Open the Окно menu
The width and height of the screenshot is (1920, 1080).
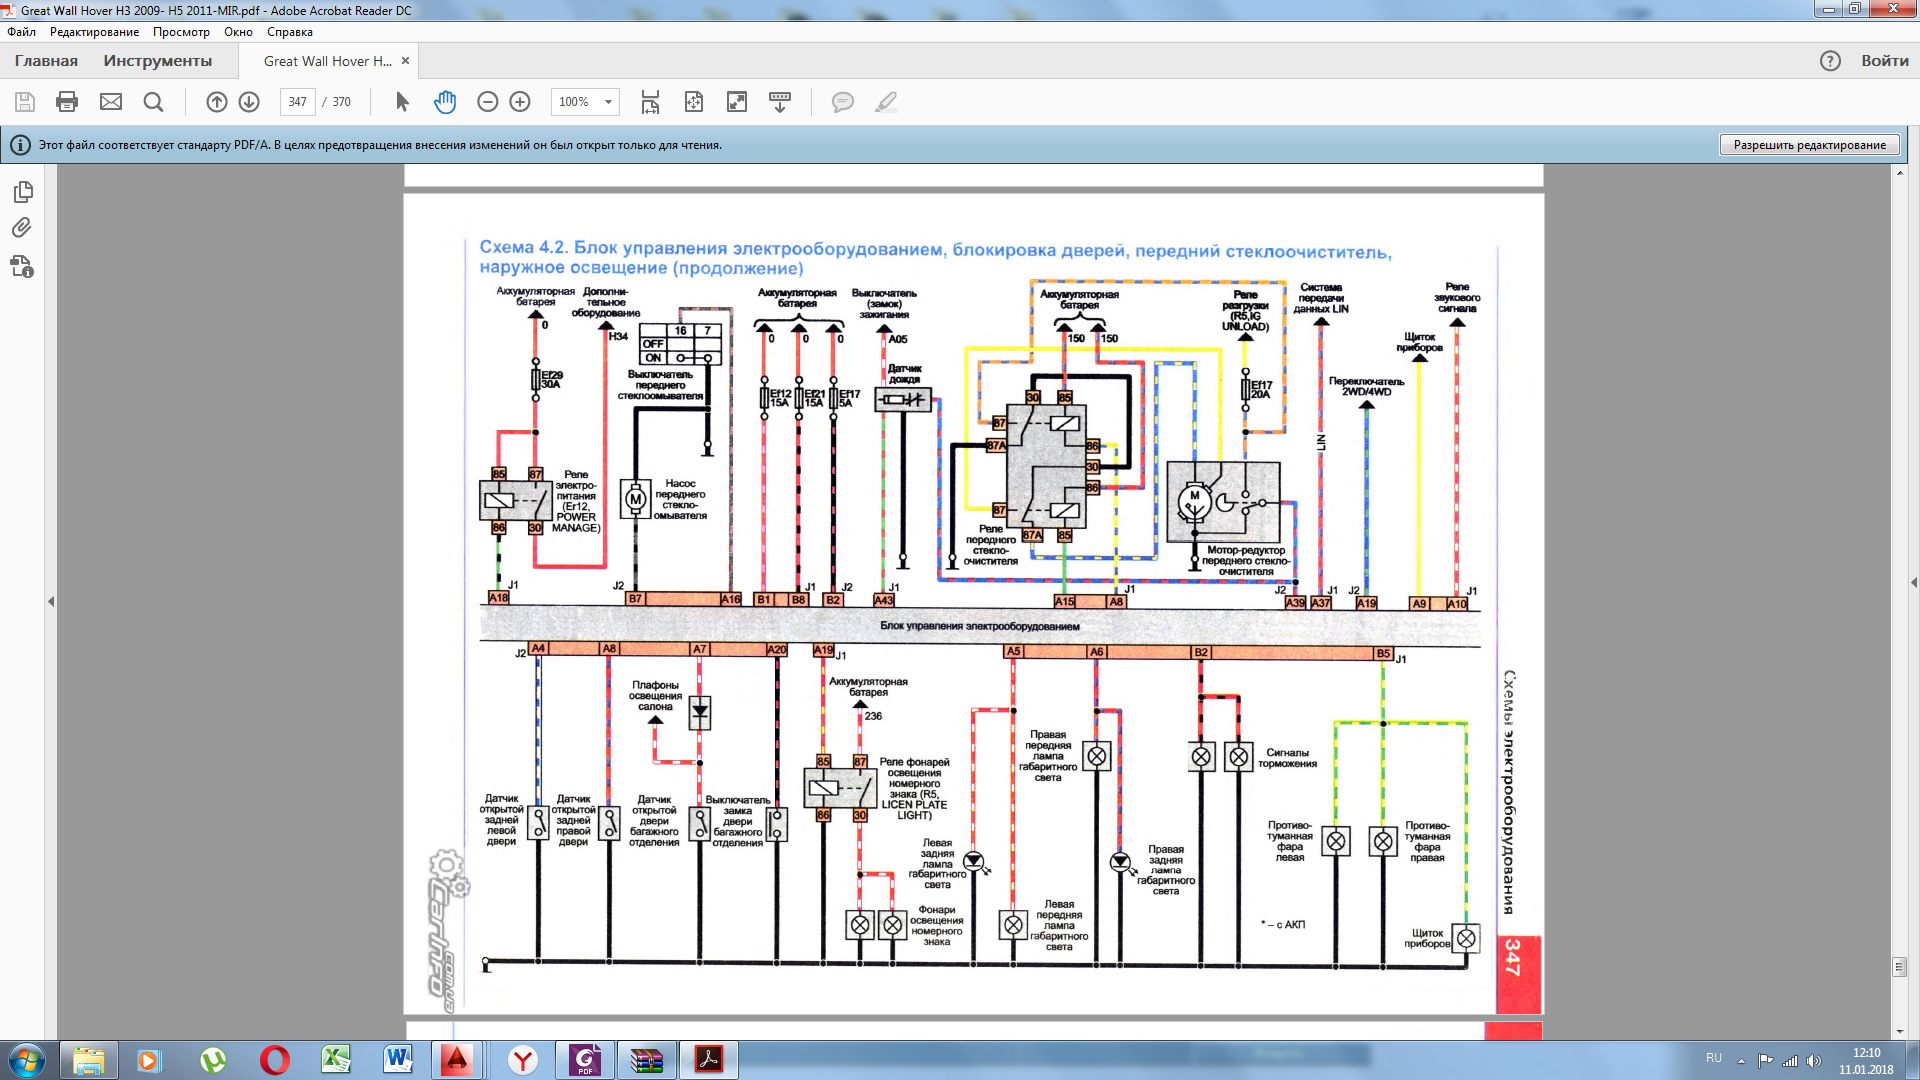(x=238, y=32)
